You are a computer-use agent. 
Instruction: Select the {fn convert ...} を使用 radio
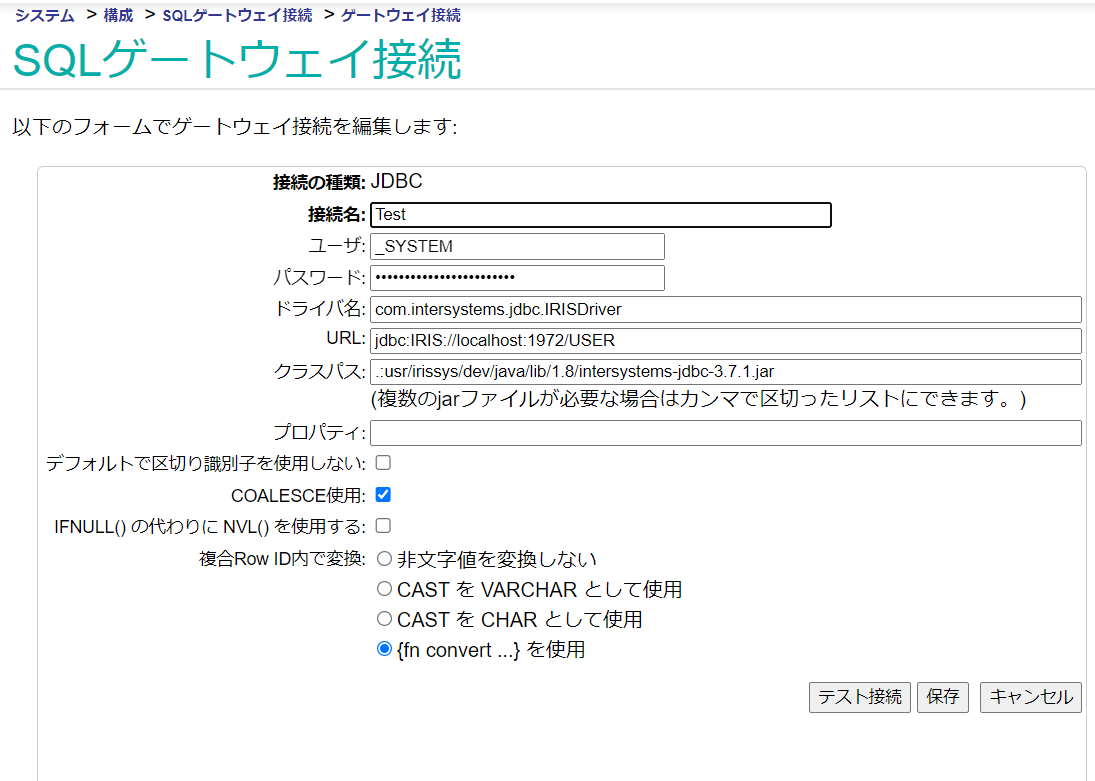click(384, 649)
